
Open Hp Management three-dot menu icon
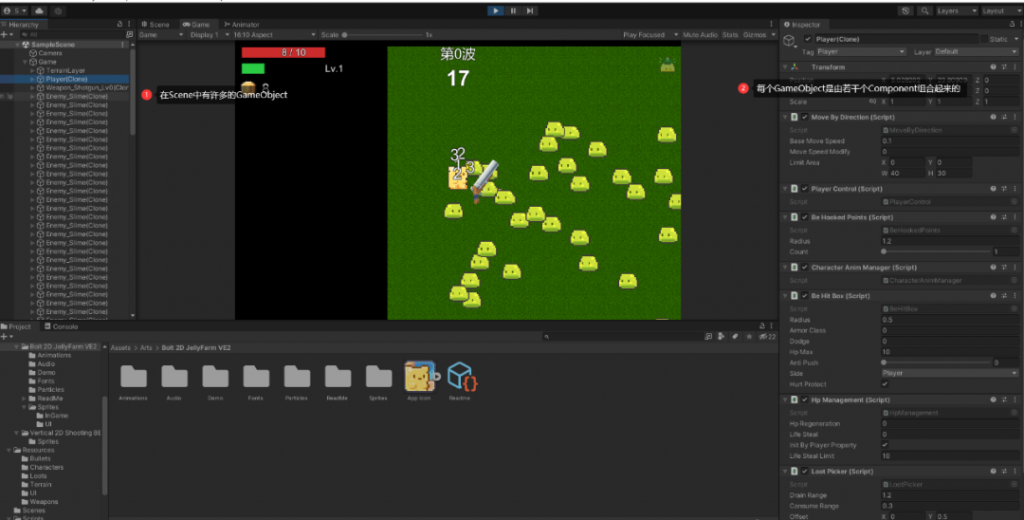(x=1015, y=400)
